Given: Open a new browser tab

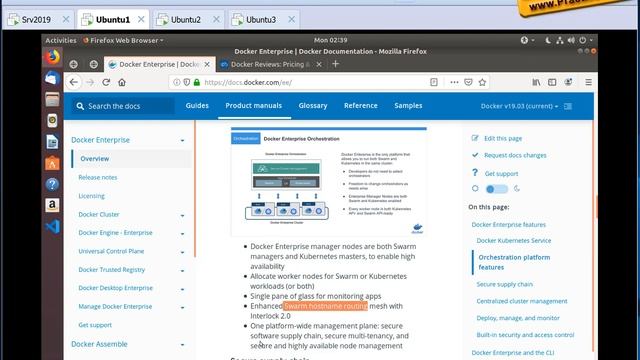Looking at the screenshot, I should 336,64.
